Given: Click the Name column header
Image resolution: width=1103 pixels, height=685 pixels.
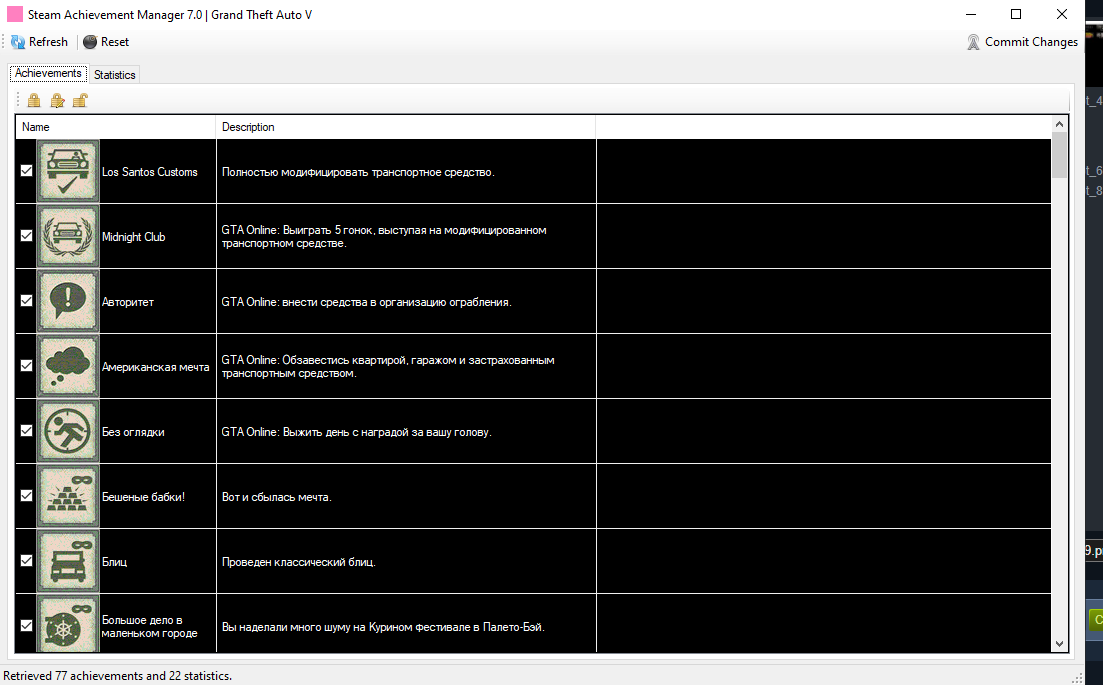Looking at the screenshot, I should [115, 127].
